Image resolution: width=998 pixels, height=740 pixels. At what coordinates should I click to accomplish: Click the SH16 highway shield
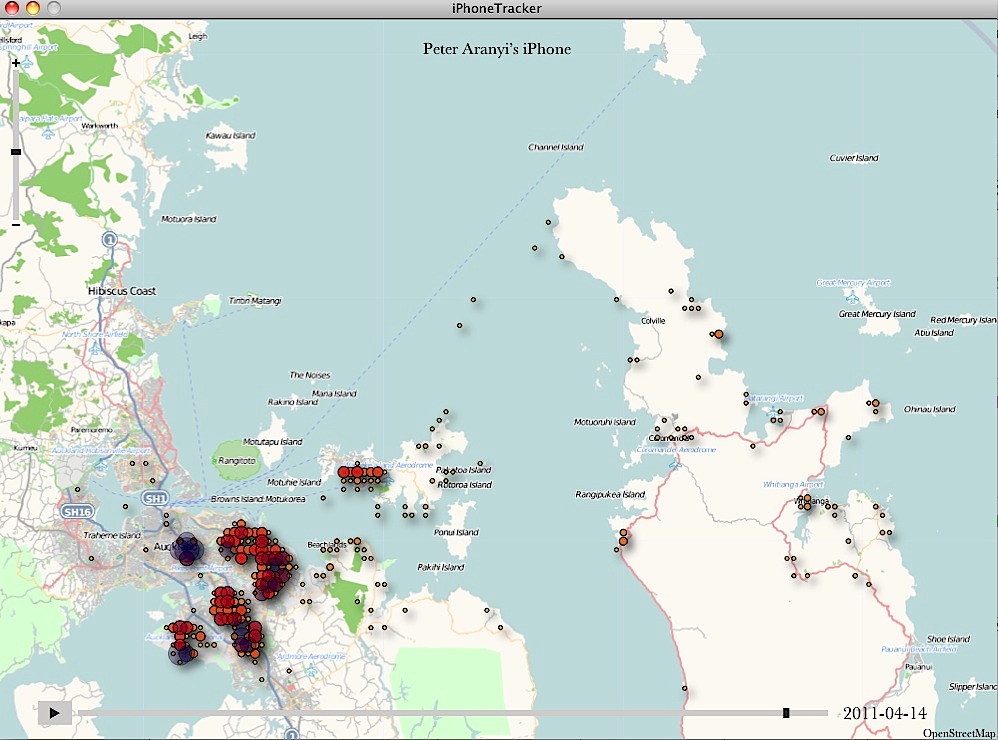point(77,512)
